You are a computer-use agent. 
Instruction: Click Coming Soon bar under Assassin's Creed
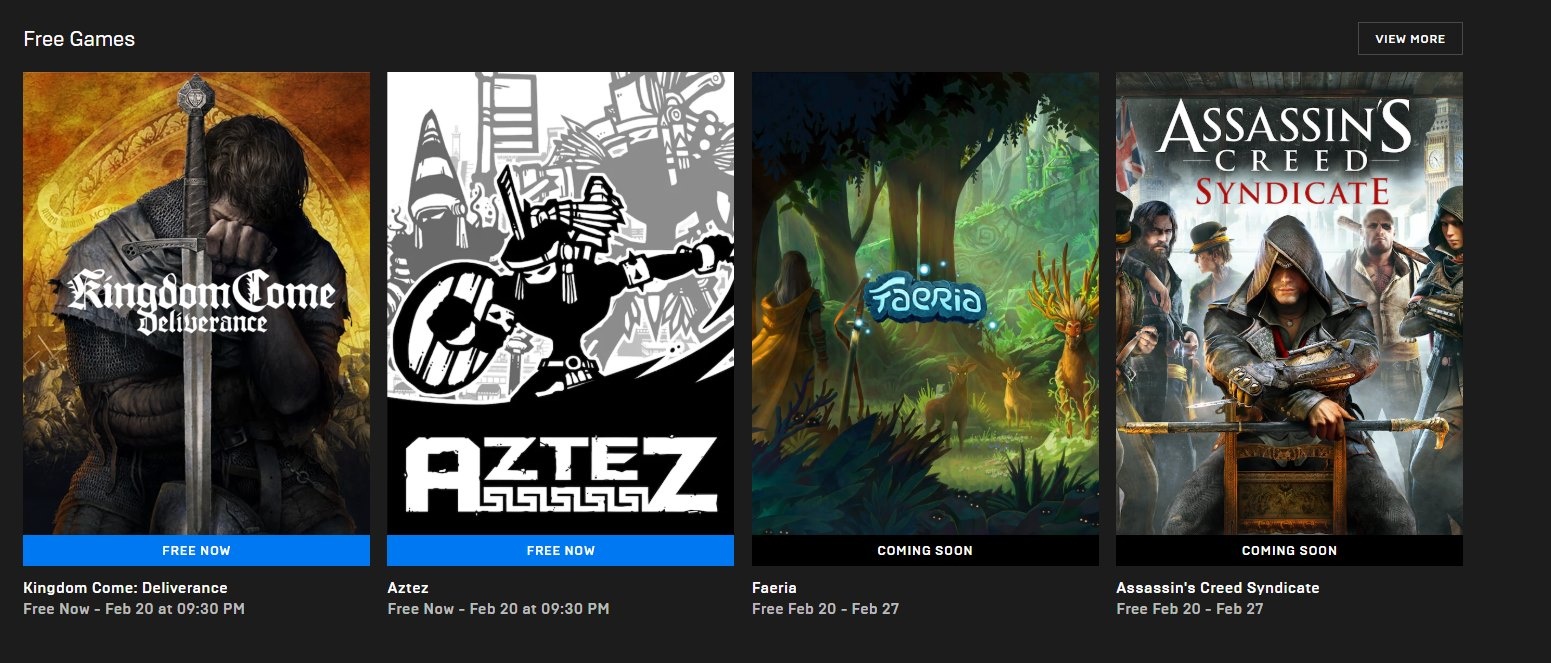pos(1289,550)
